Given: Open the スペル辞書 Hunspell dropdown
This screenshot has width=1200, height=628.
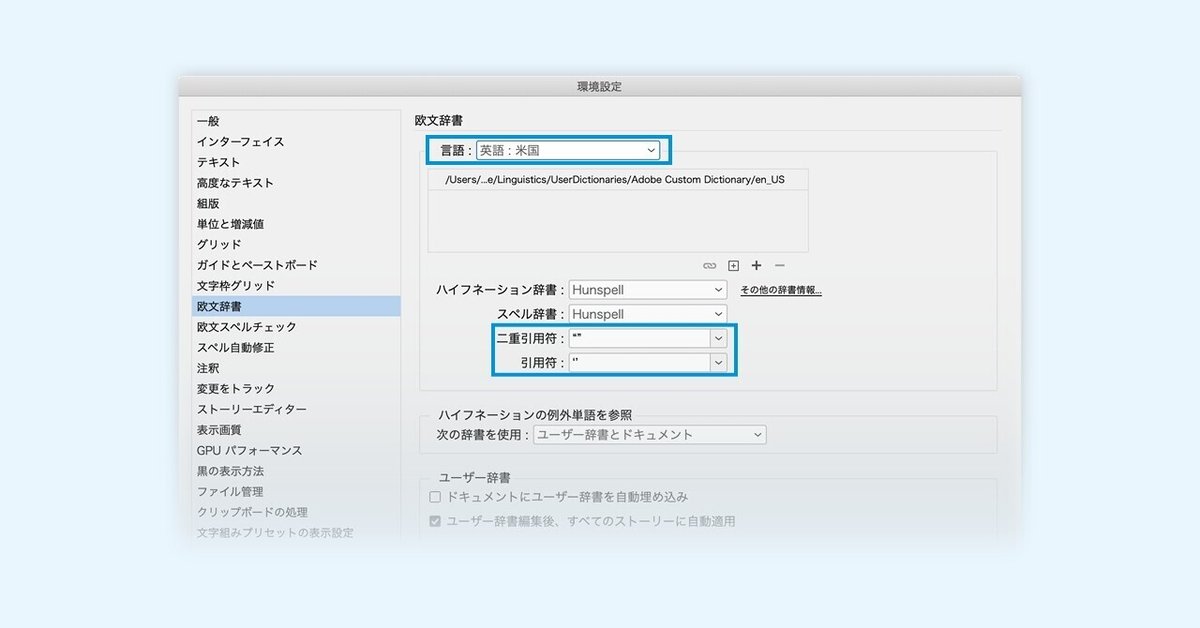Looking at the screenshot, I should (x=647, y=313).
